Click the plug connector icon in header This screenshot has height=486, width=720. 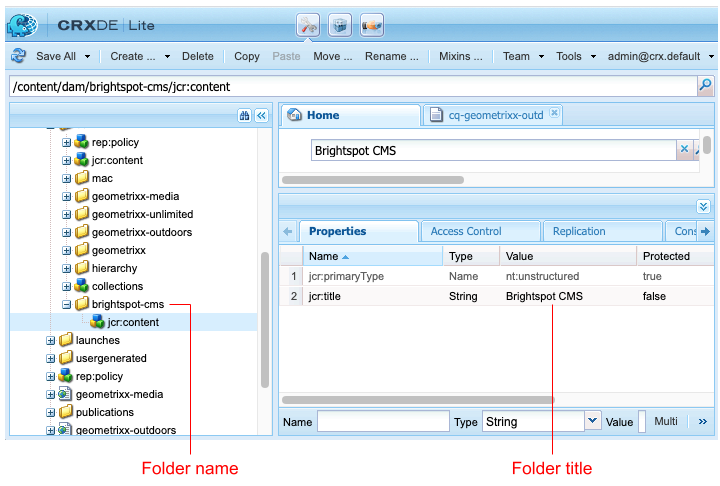(x=371, y=25)
